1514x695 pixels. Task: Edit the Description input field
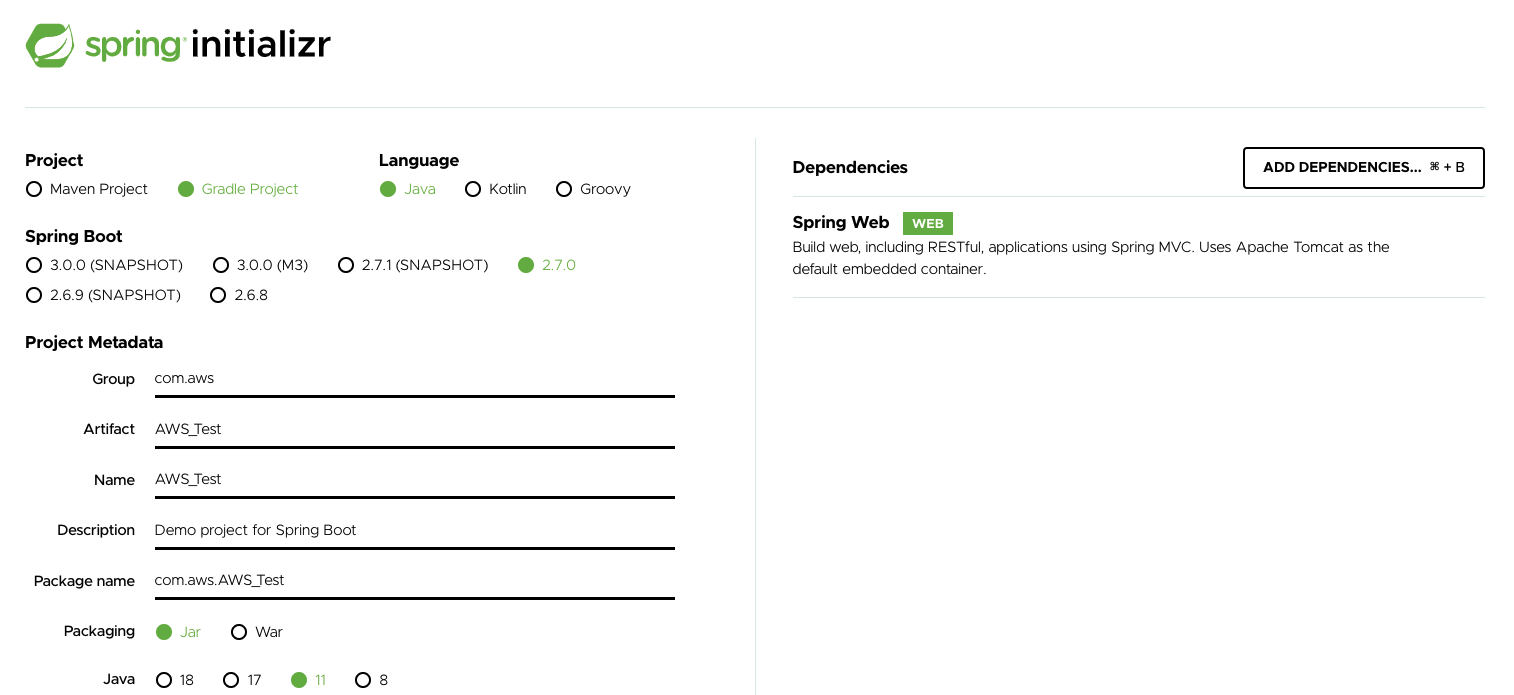(x=414, y=530)
